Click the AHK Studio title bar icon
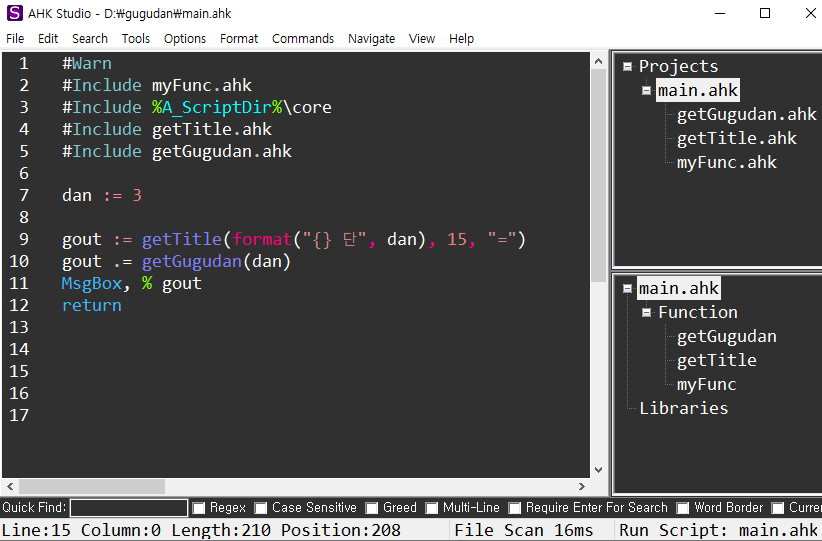Screen dimensions: 822x541 pyautogui.click(x=13, y=13)
